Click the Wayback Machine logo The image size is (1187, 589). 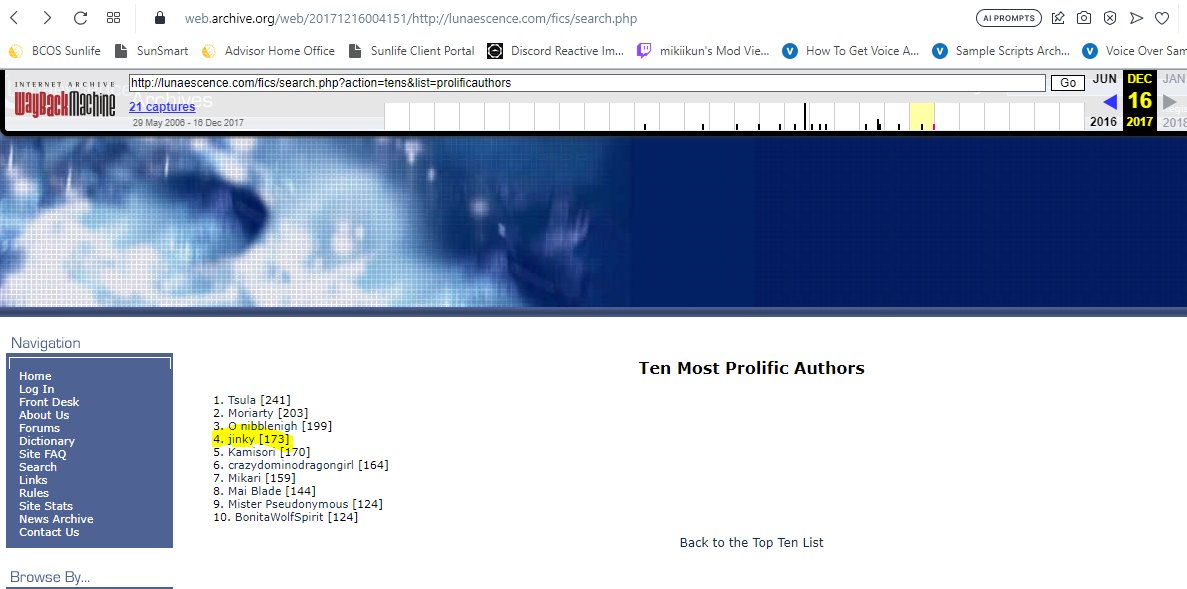point(65,100)
